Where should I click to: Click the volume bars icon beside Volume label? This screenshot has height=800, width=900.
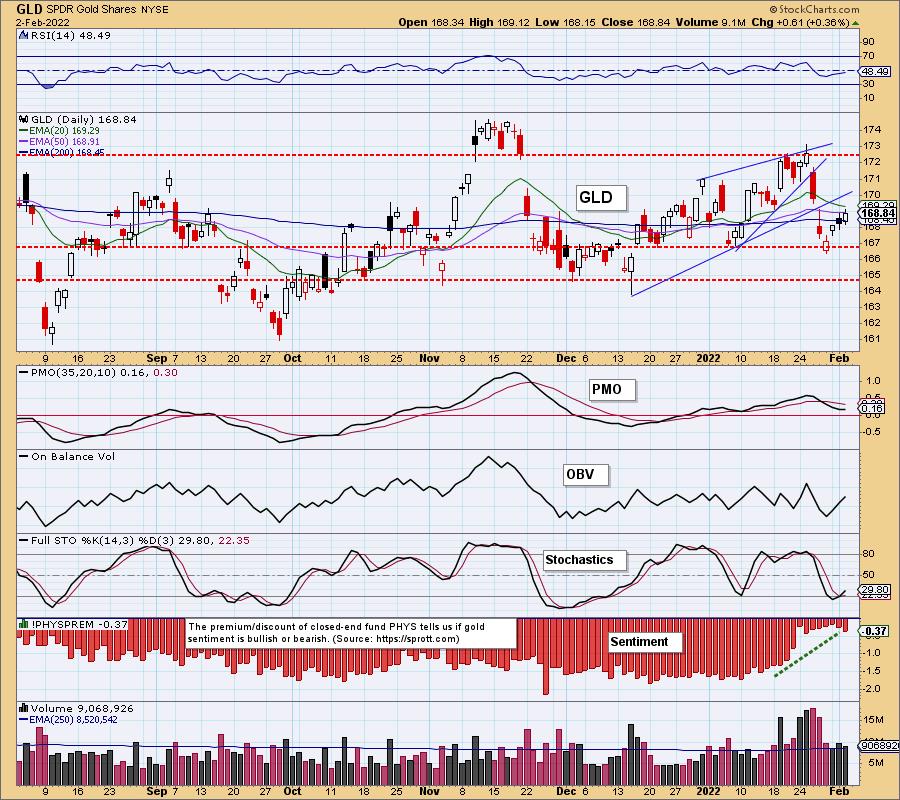pos(24,708)
